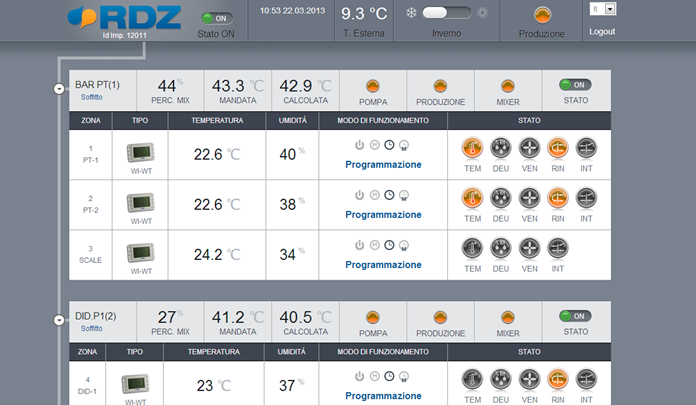Click the VEN icon in the SCALE row

coord(530,248)
